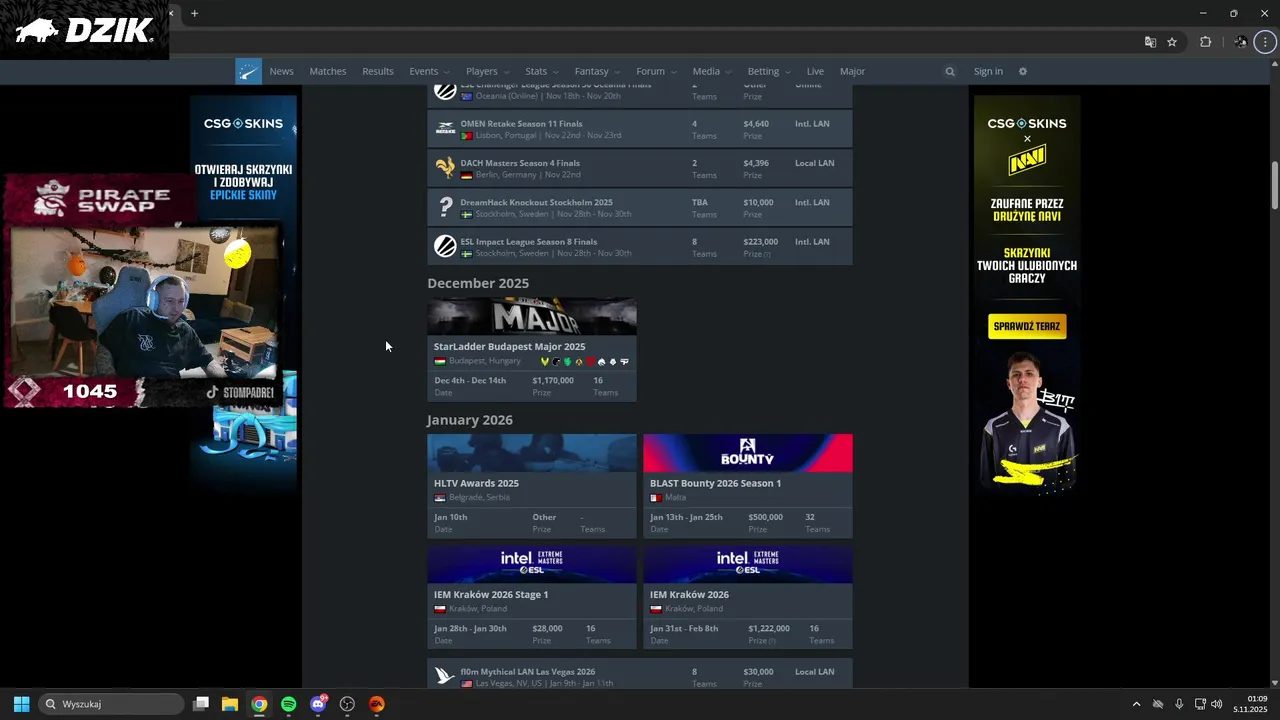
Task: Click the Sign in link
Action: (x=988, y=71)
